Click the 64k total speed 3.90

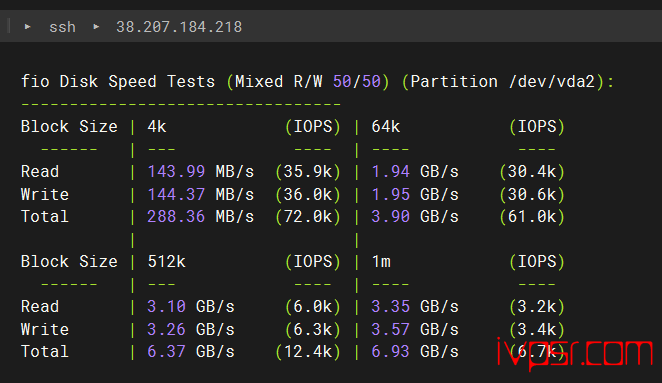click(x=391, y=217)
